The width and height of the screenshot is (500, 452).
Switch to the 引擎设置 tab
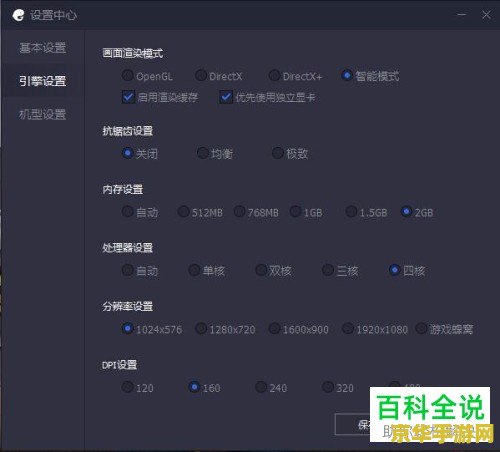coord(43,81)
